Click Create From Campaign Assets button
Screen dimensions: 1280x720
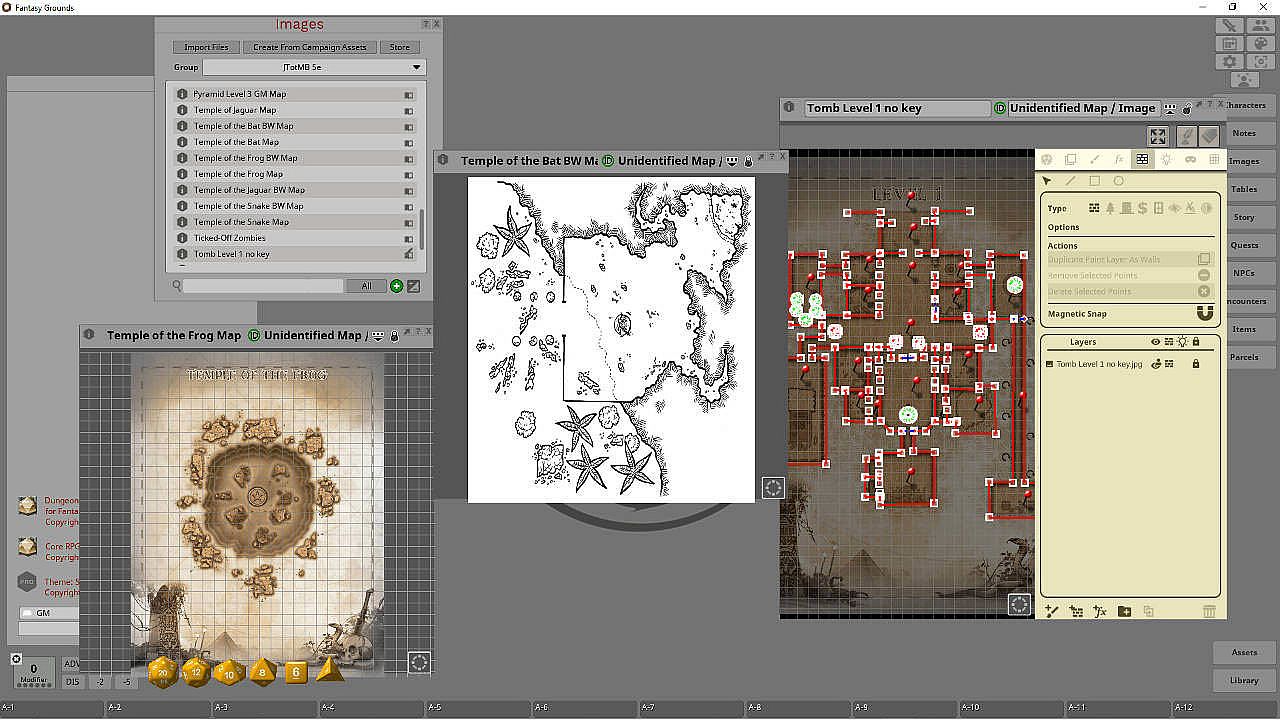(x=309, y=47)
